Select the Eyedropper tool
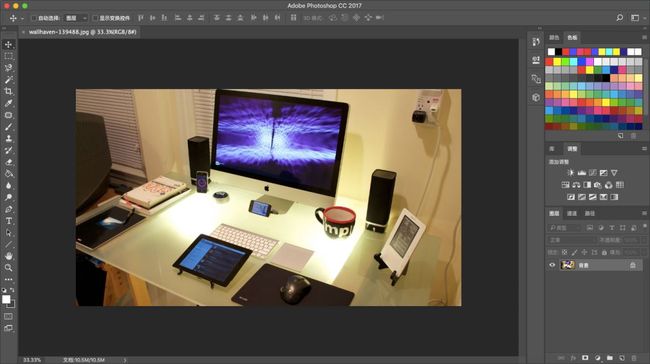Image resolution: width=650 pixels, height=364 pixels. coord(8,103)
